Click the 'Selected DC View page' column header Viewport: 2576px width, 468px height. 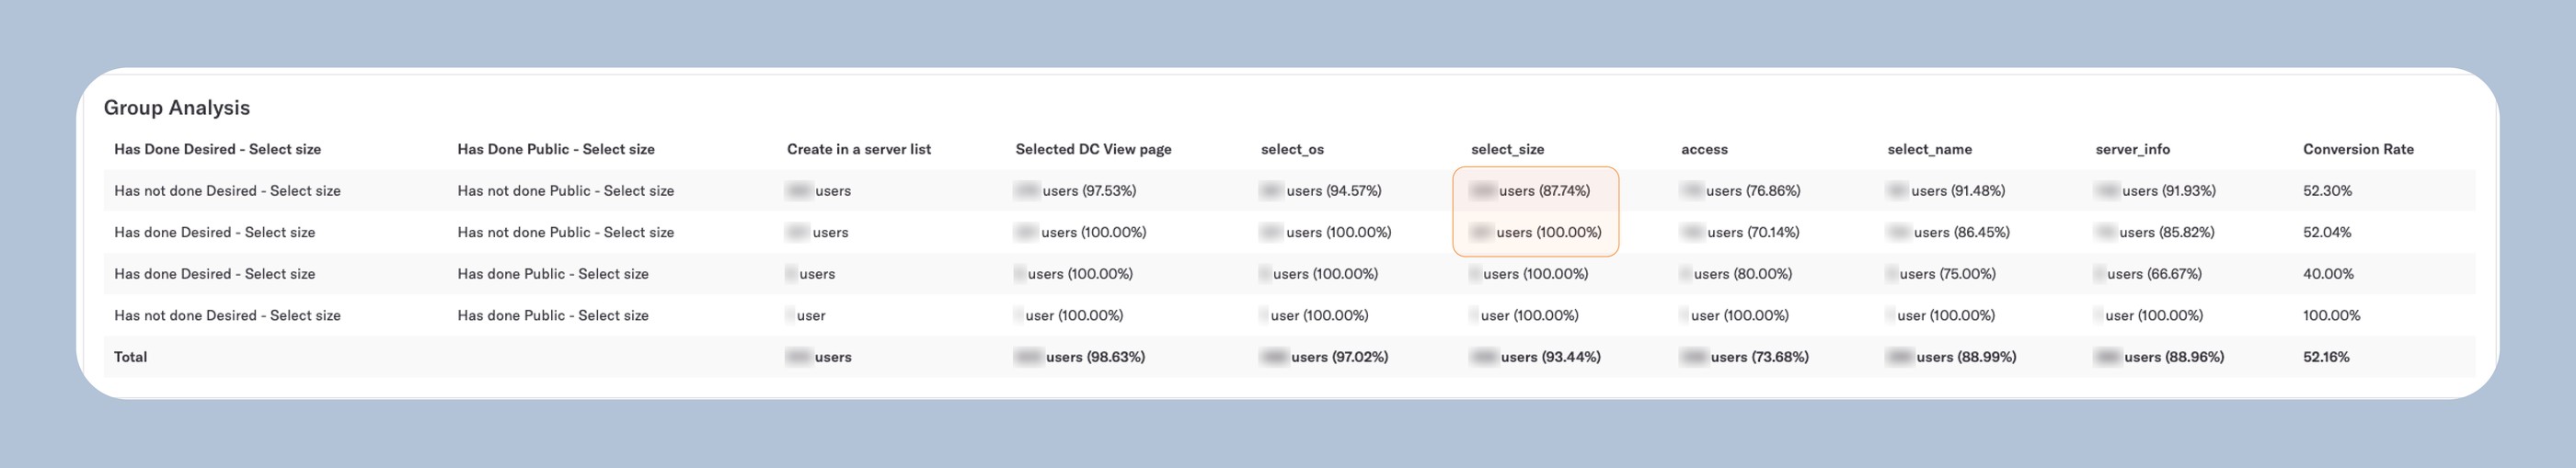point(1094,149)
